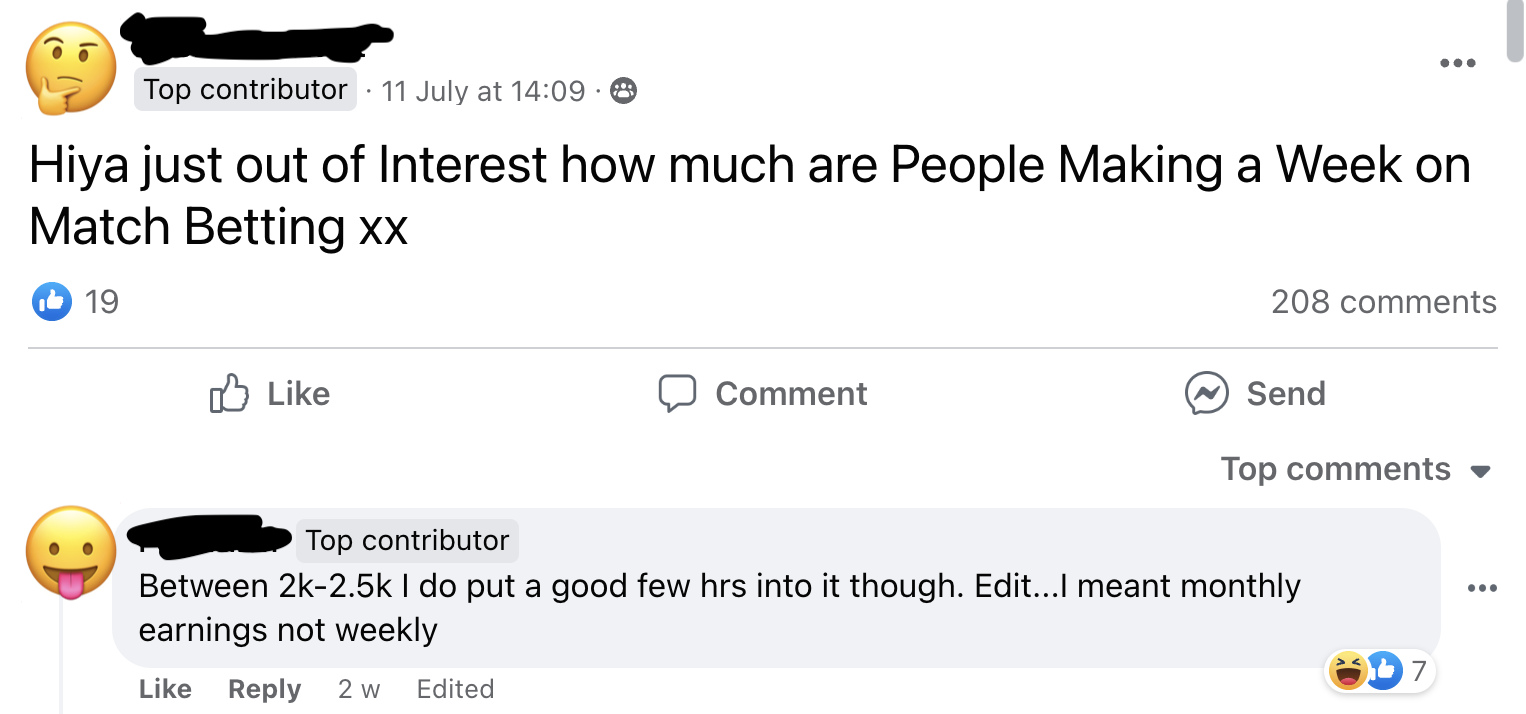Click the tongue-out emoji commenter avatar

point(71,552)
